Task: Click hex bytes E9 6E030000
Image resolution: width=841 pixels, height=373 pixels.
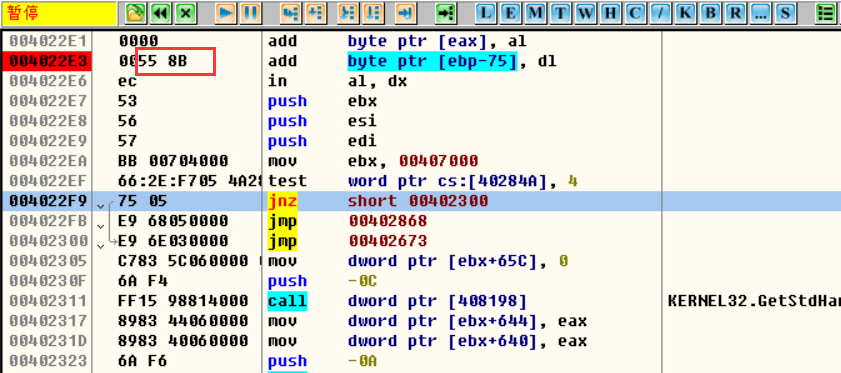Action: click(173, 241)
